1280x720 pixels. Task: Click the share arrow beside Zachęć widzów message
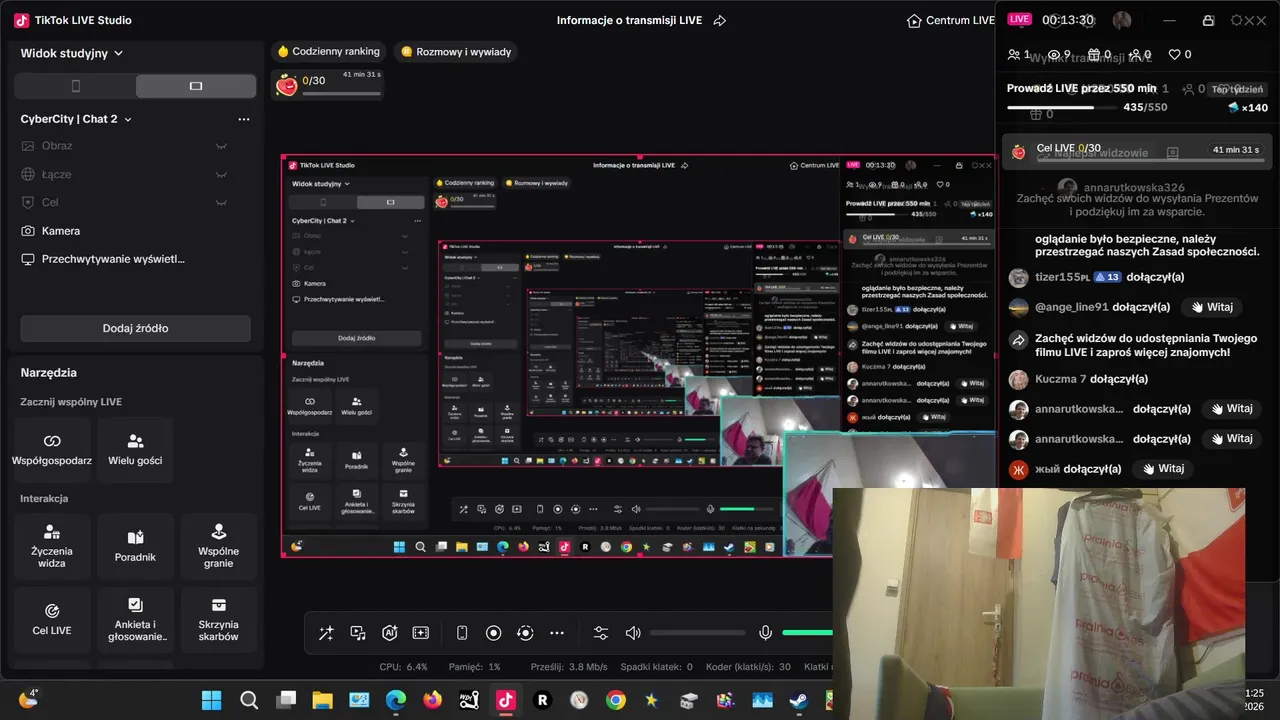pos(1018,340)
